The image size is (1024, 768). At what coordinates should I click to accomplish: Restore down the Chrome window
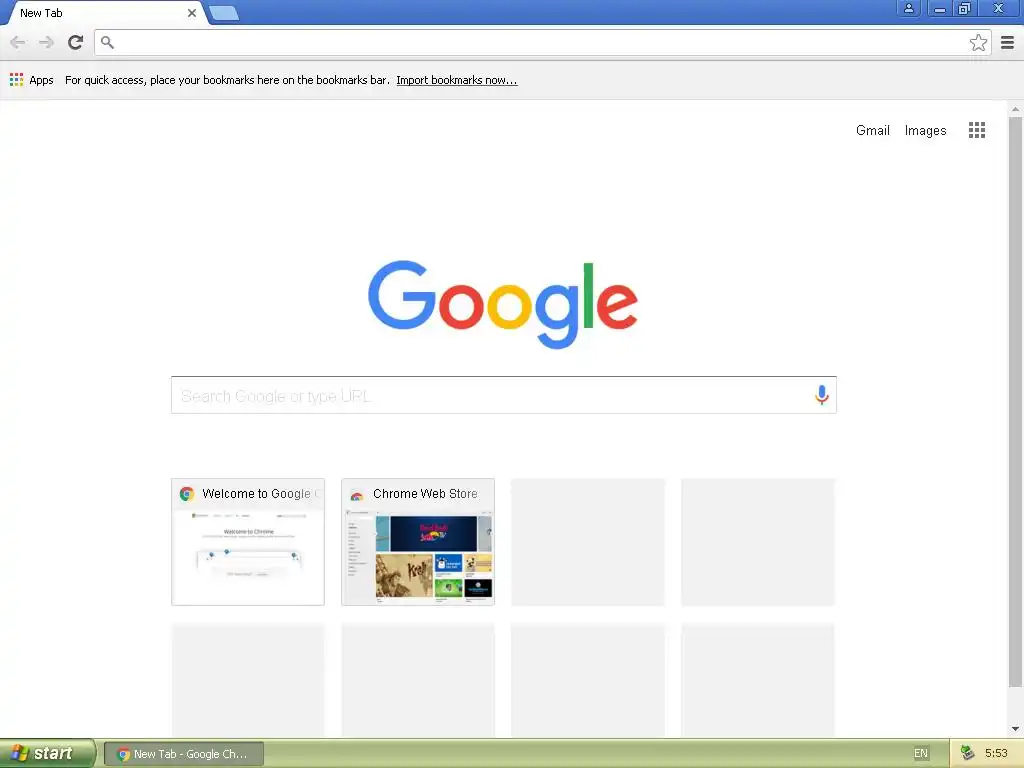pos(965,8)
